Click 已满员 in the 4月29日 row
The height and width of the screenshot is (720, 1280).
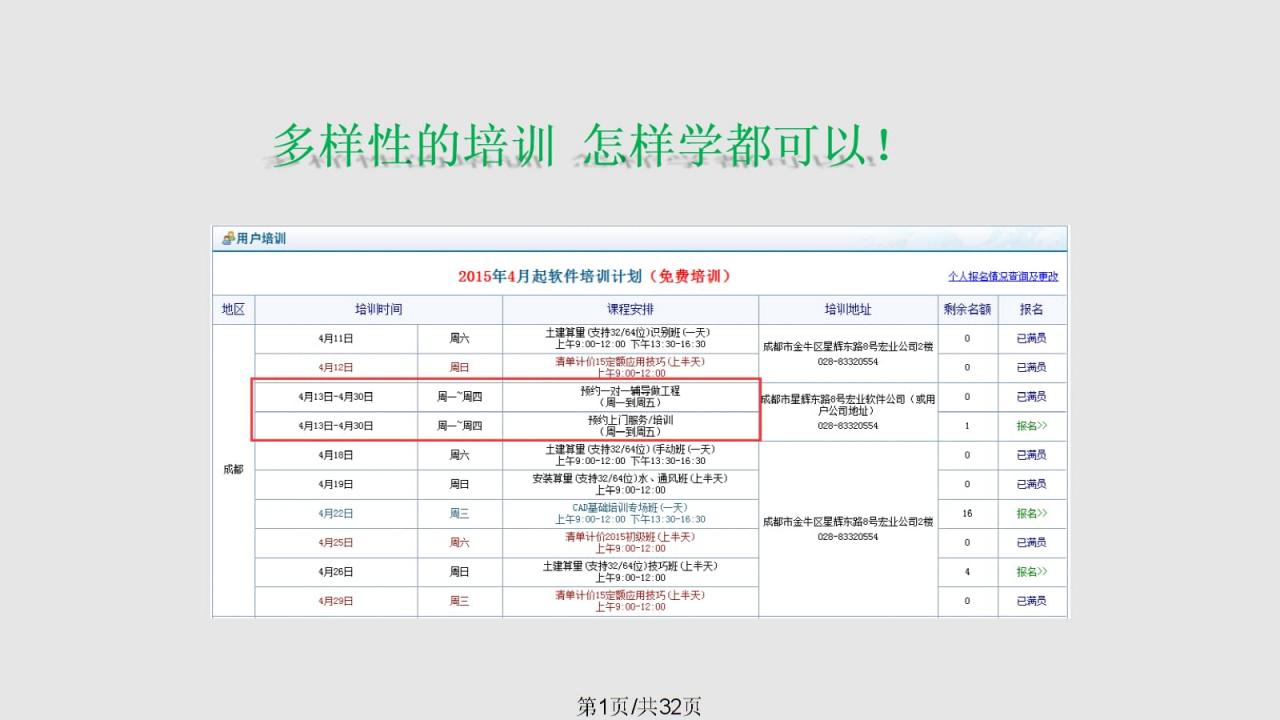pos(1032,600)
